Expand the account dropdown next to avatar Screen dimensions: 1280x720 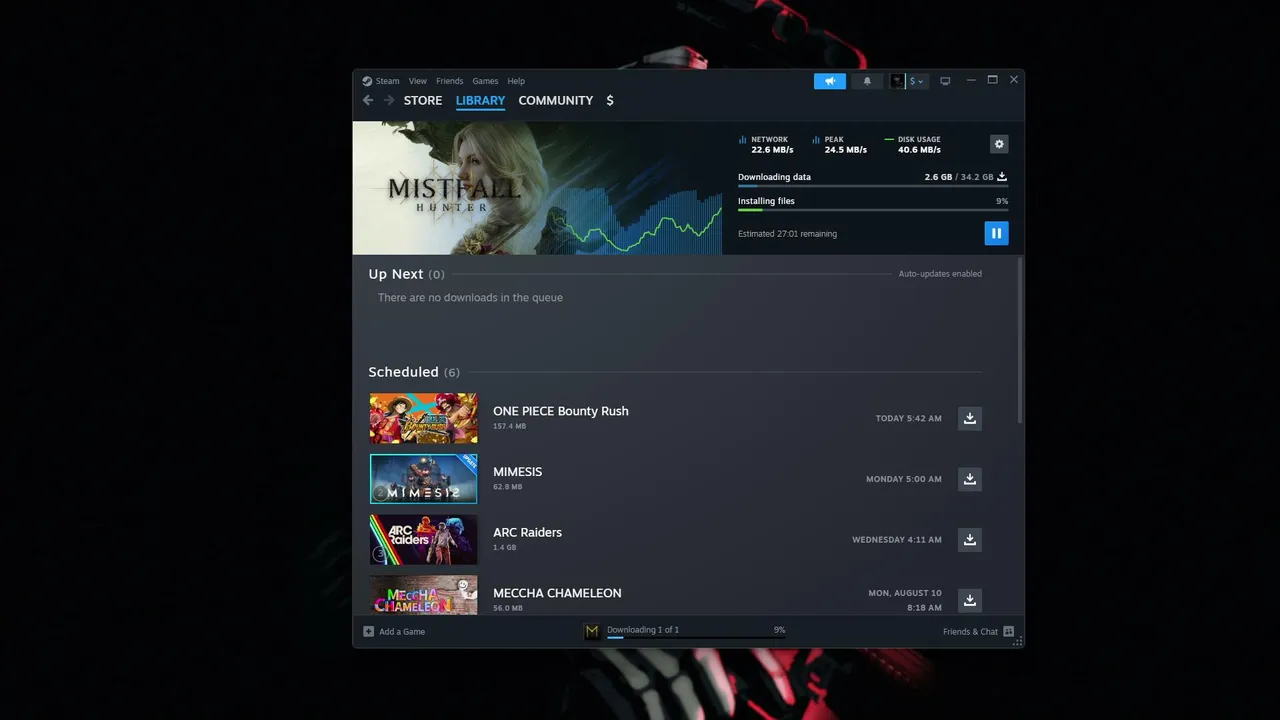pos(916,81)
